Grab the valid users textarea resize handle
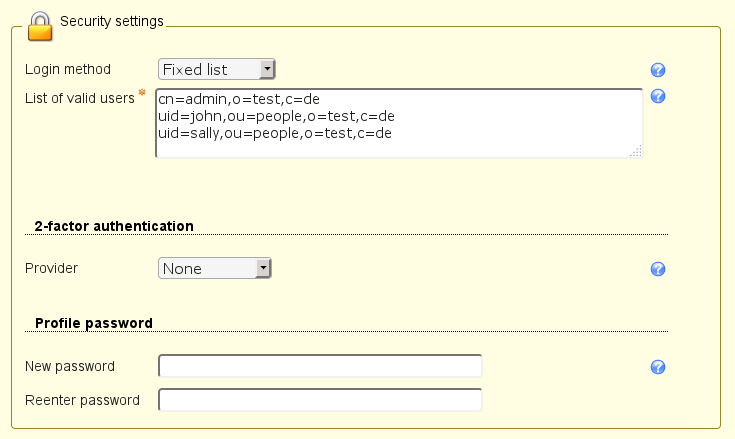The width and height of the screenshot is (735, 439). pos(635,151)
